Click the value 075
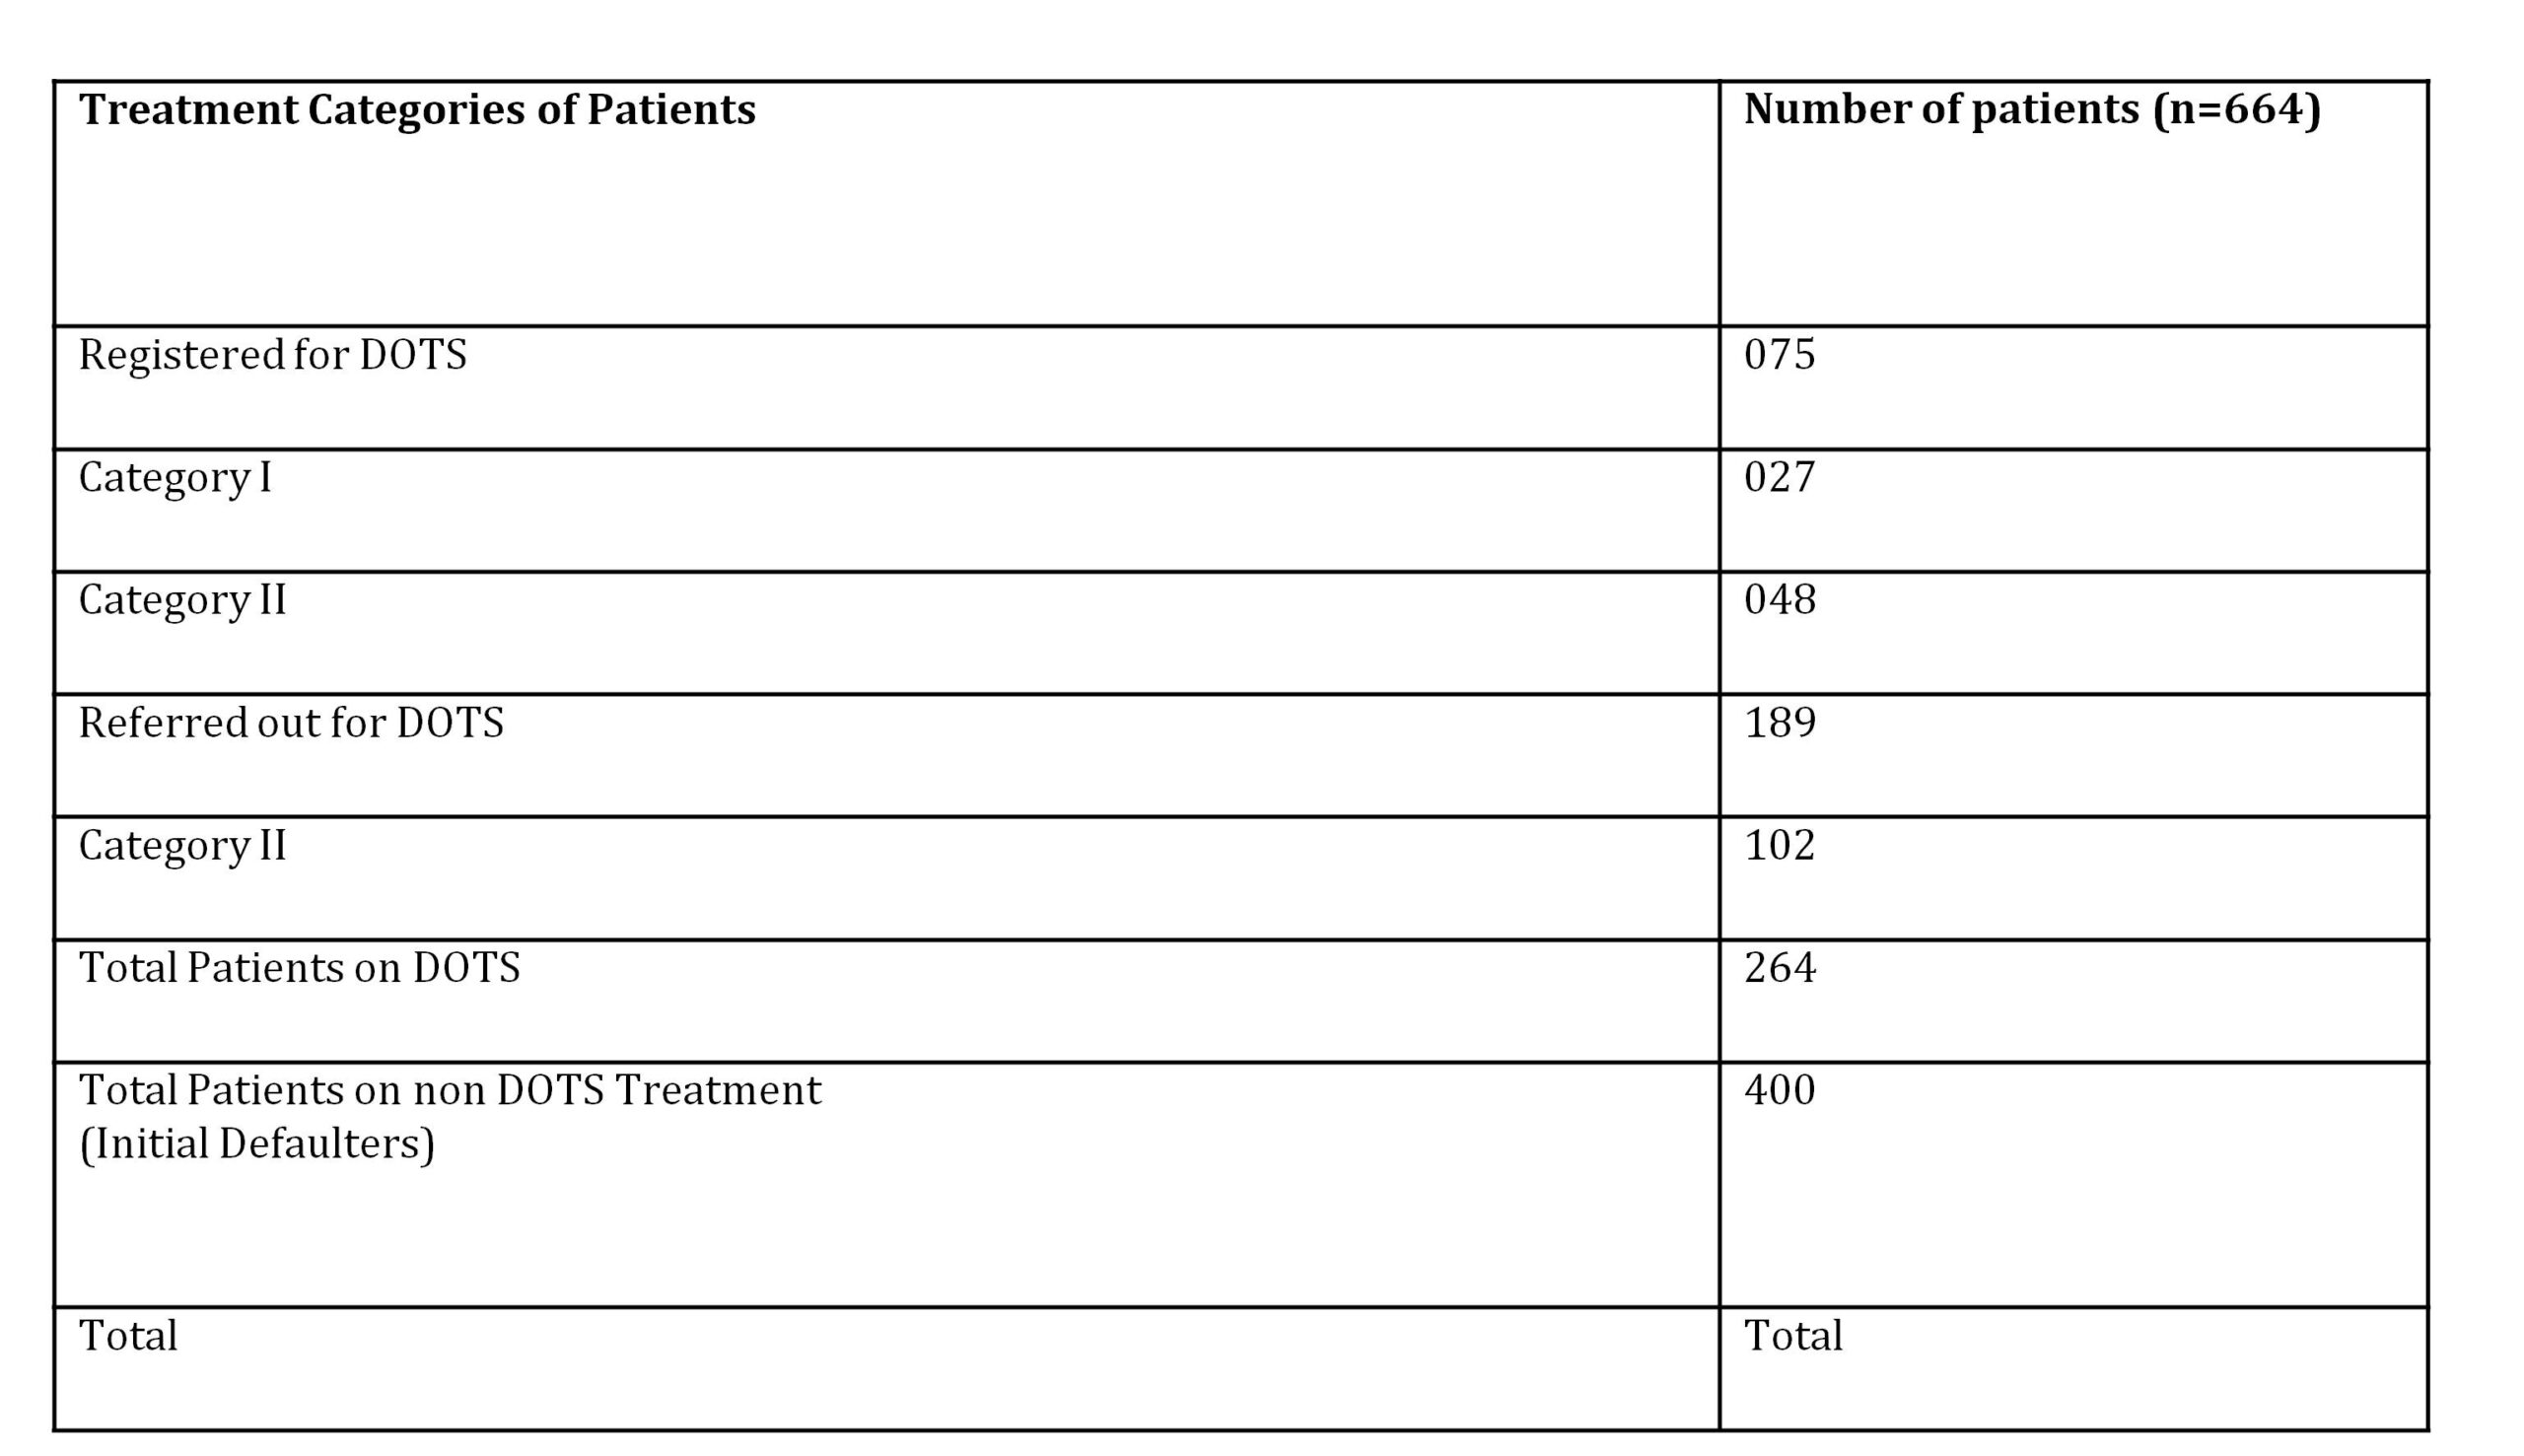This screenshot has height=1456, width=2524. [1779, 355]
